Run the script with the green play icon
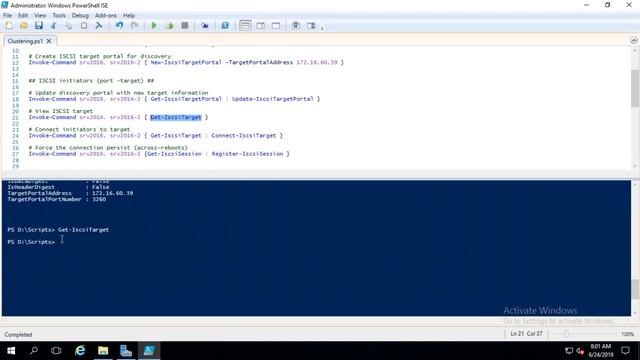 tap(154, 26)
